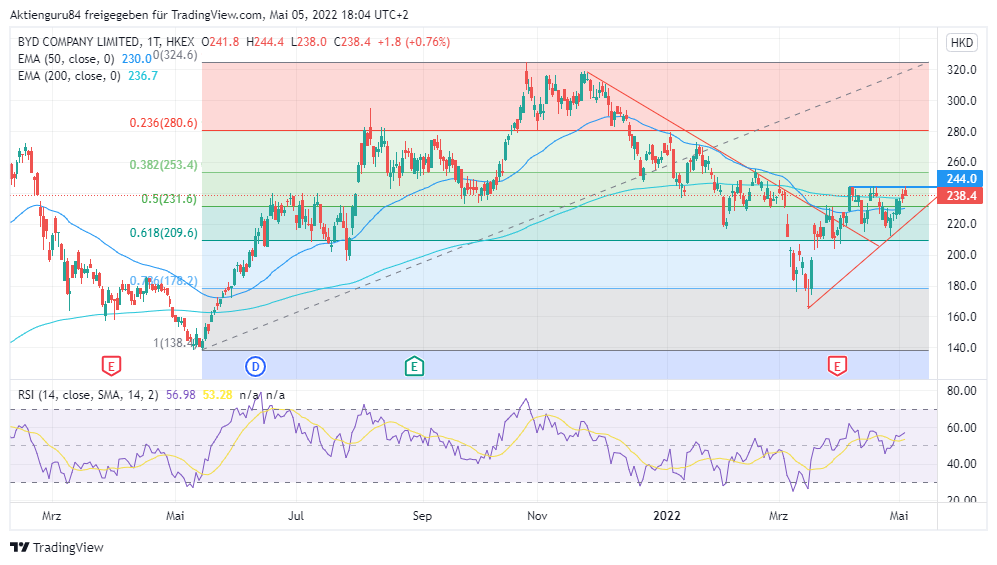Screen dimensions: 997x565
Task: Click the 1(138.4) Fibonacci level label
Action: click(177, 343)
